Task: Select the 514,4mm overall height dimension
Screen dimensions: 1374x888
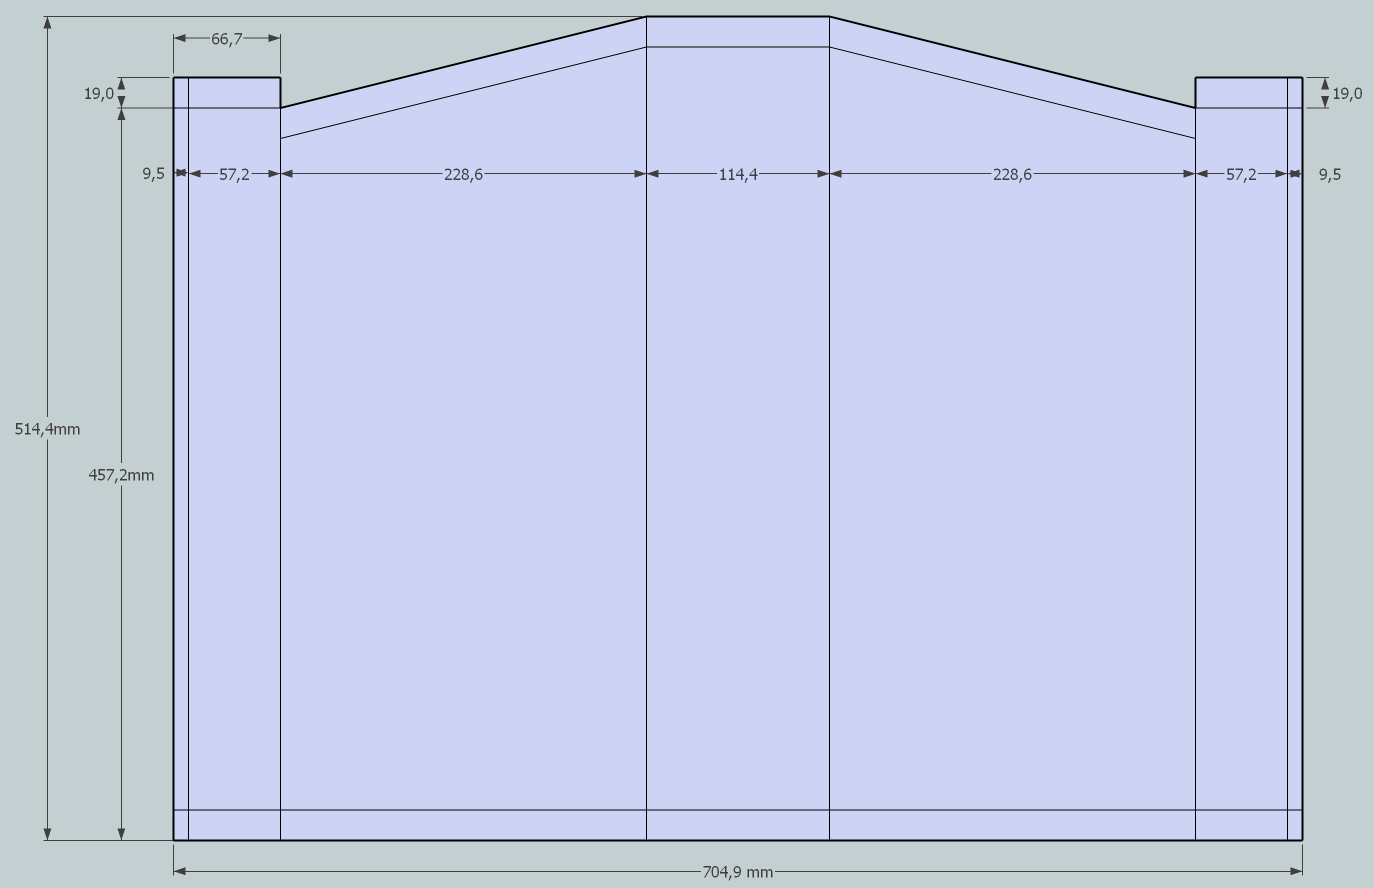Action: [47, 429]
